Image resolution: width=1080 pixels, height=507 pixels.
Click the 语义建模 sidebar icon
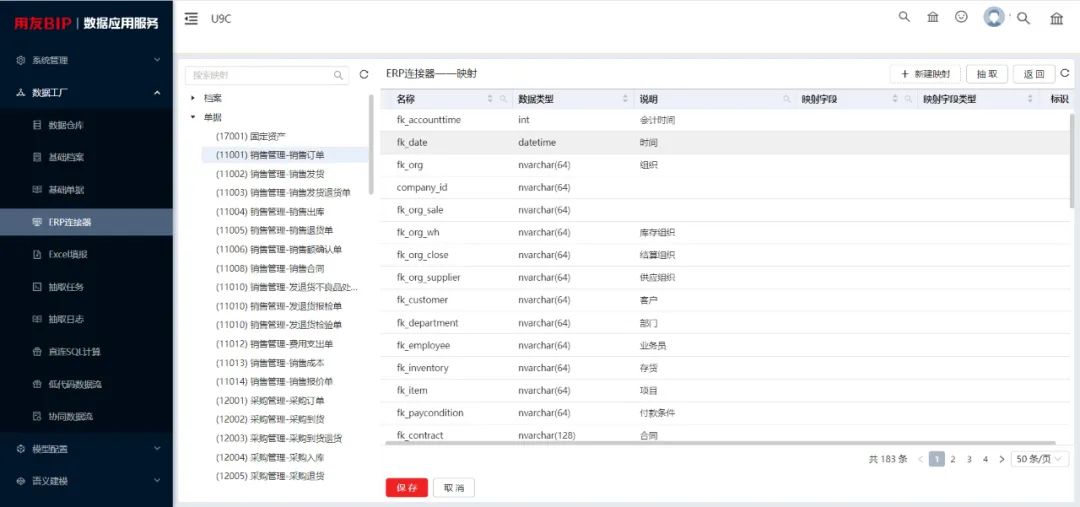[21, 481]
